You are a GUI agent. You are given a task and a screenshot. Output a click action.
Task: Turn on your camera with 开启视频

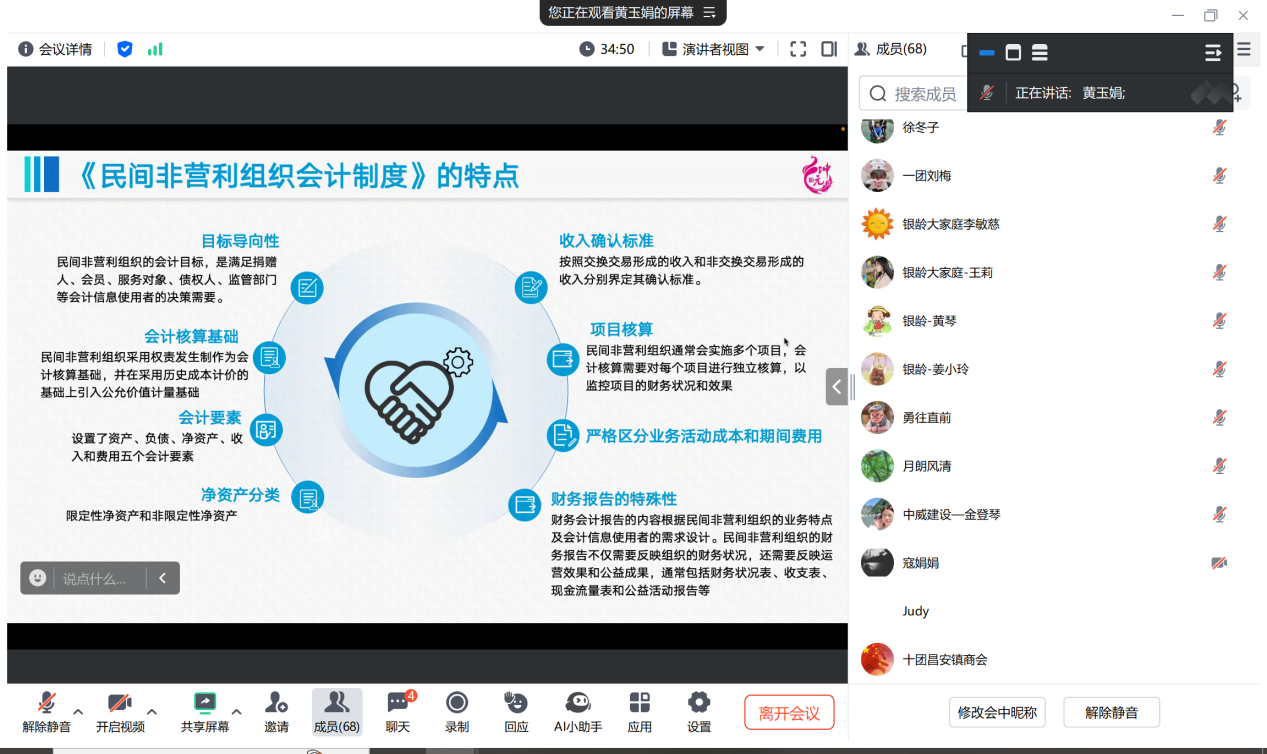119,711
